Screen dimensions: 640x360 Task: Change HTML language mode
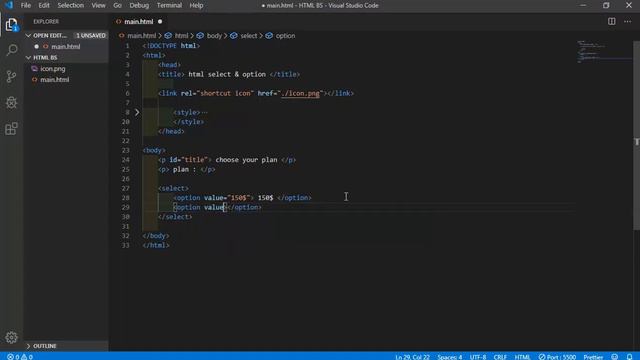click(522, 357)
